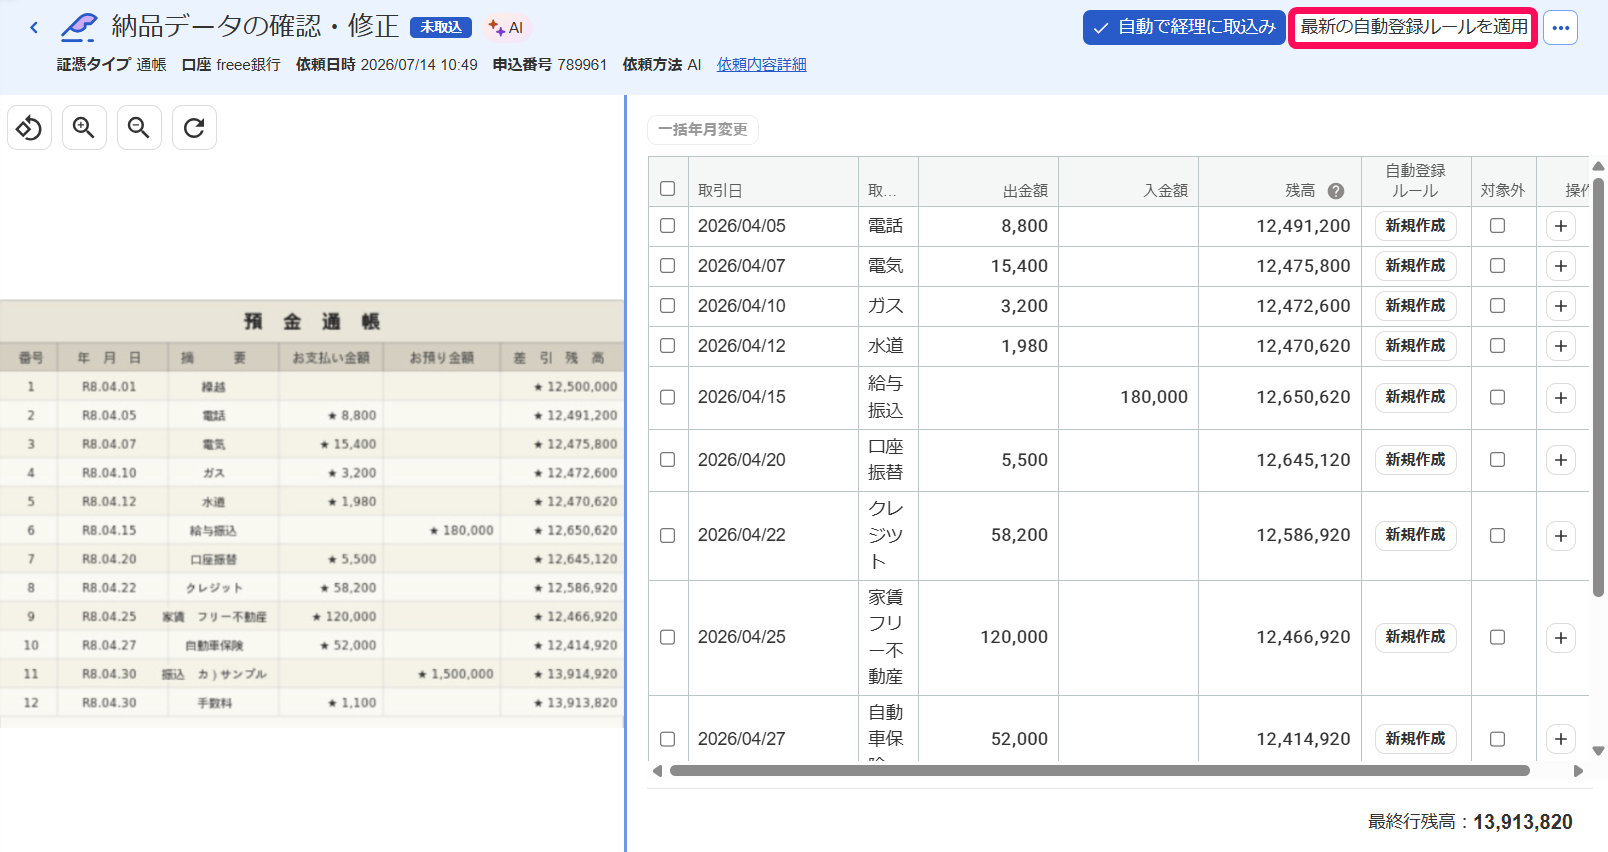Mark the 2026/04/15 row as 対象外
This screenshot has width=1608, height=852.
1497,397
